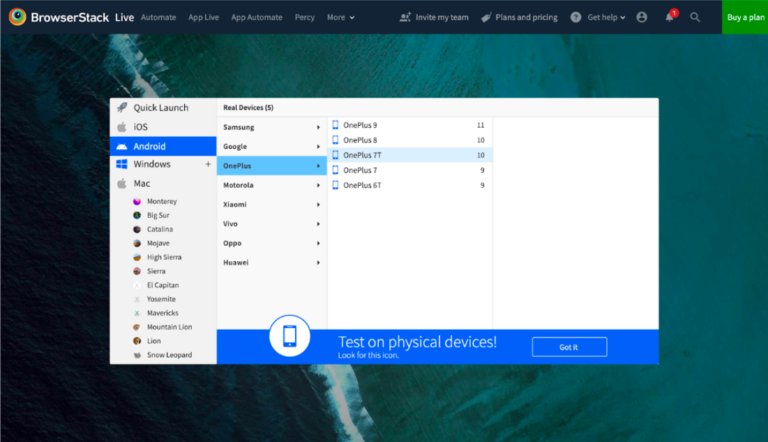Open App Automate product tab

point(257,17)
